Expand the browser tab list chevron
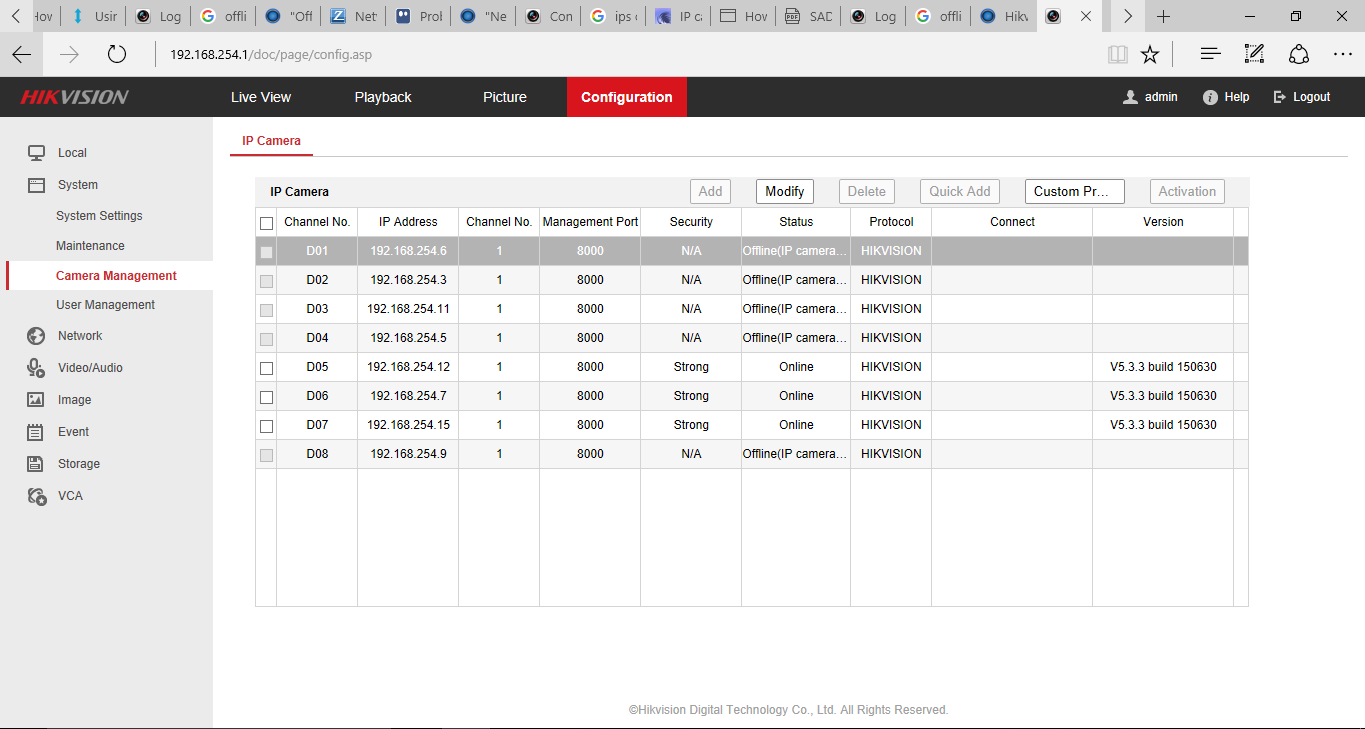1365x729 pixels. (x=1127, y=16)
